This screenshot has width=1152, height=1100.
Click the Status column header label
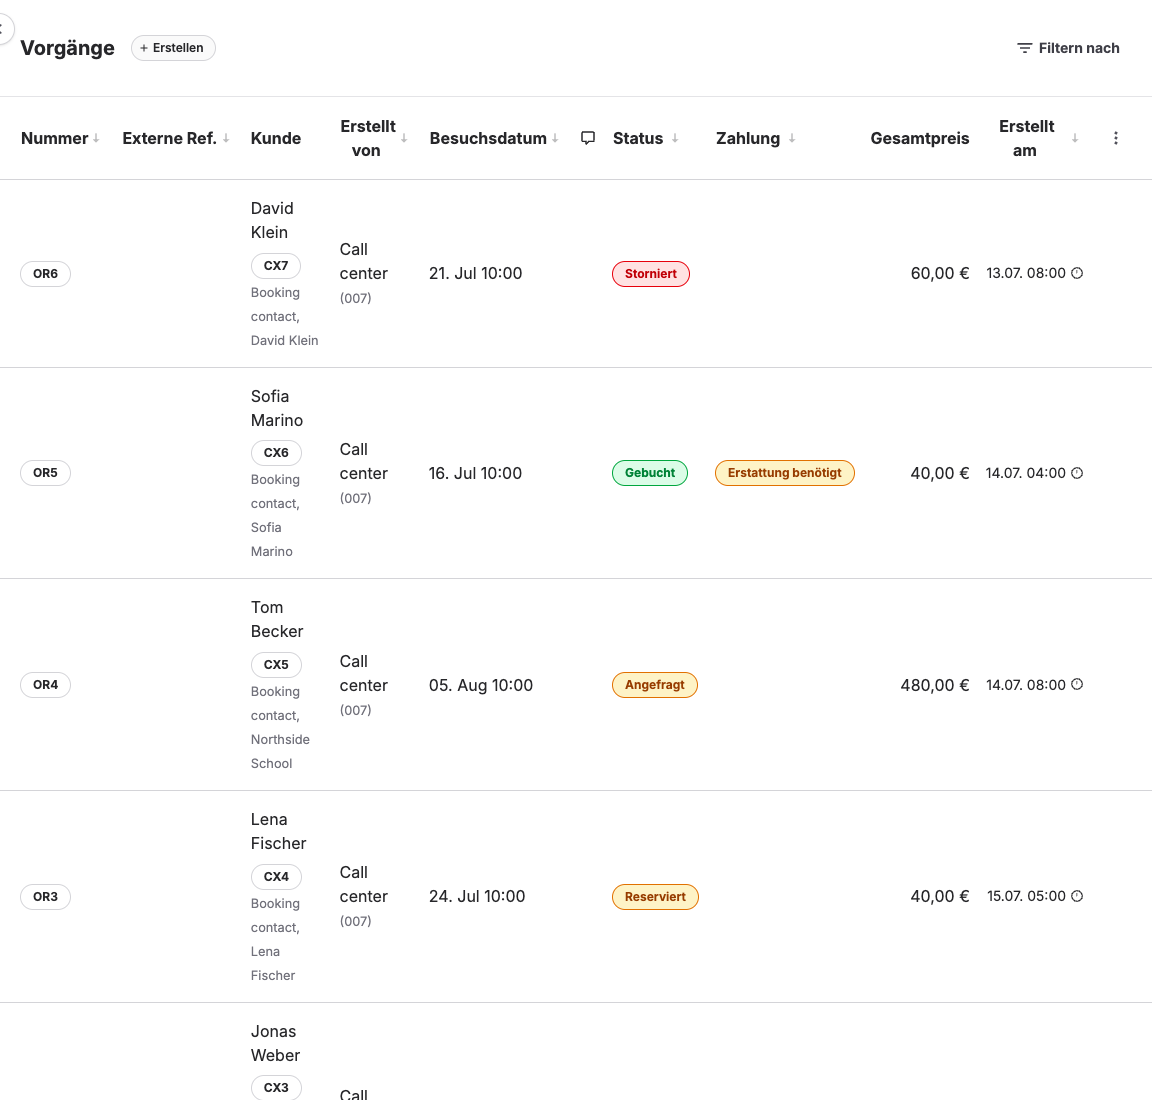(x=638, y=138)
